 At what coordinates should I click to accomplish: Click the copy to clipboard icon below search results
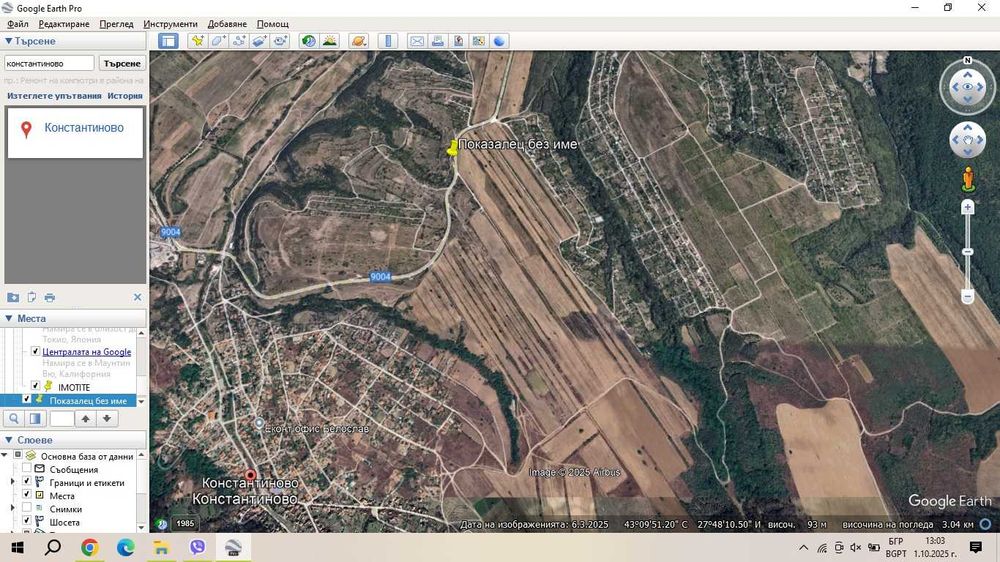pyautogui.click(x=31, y=297)
